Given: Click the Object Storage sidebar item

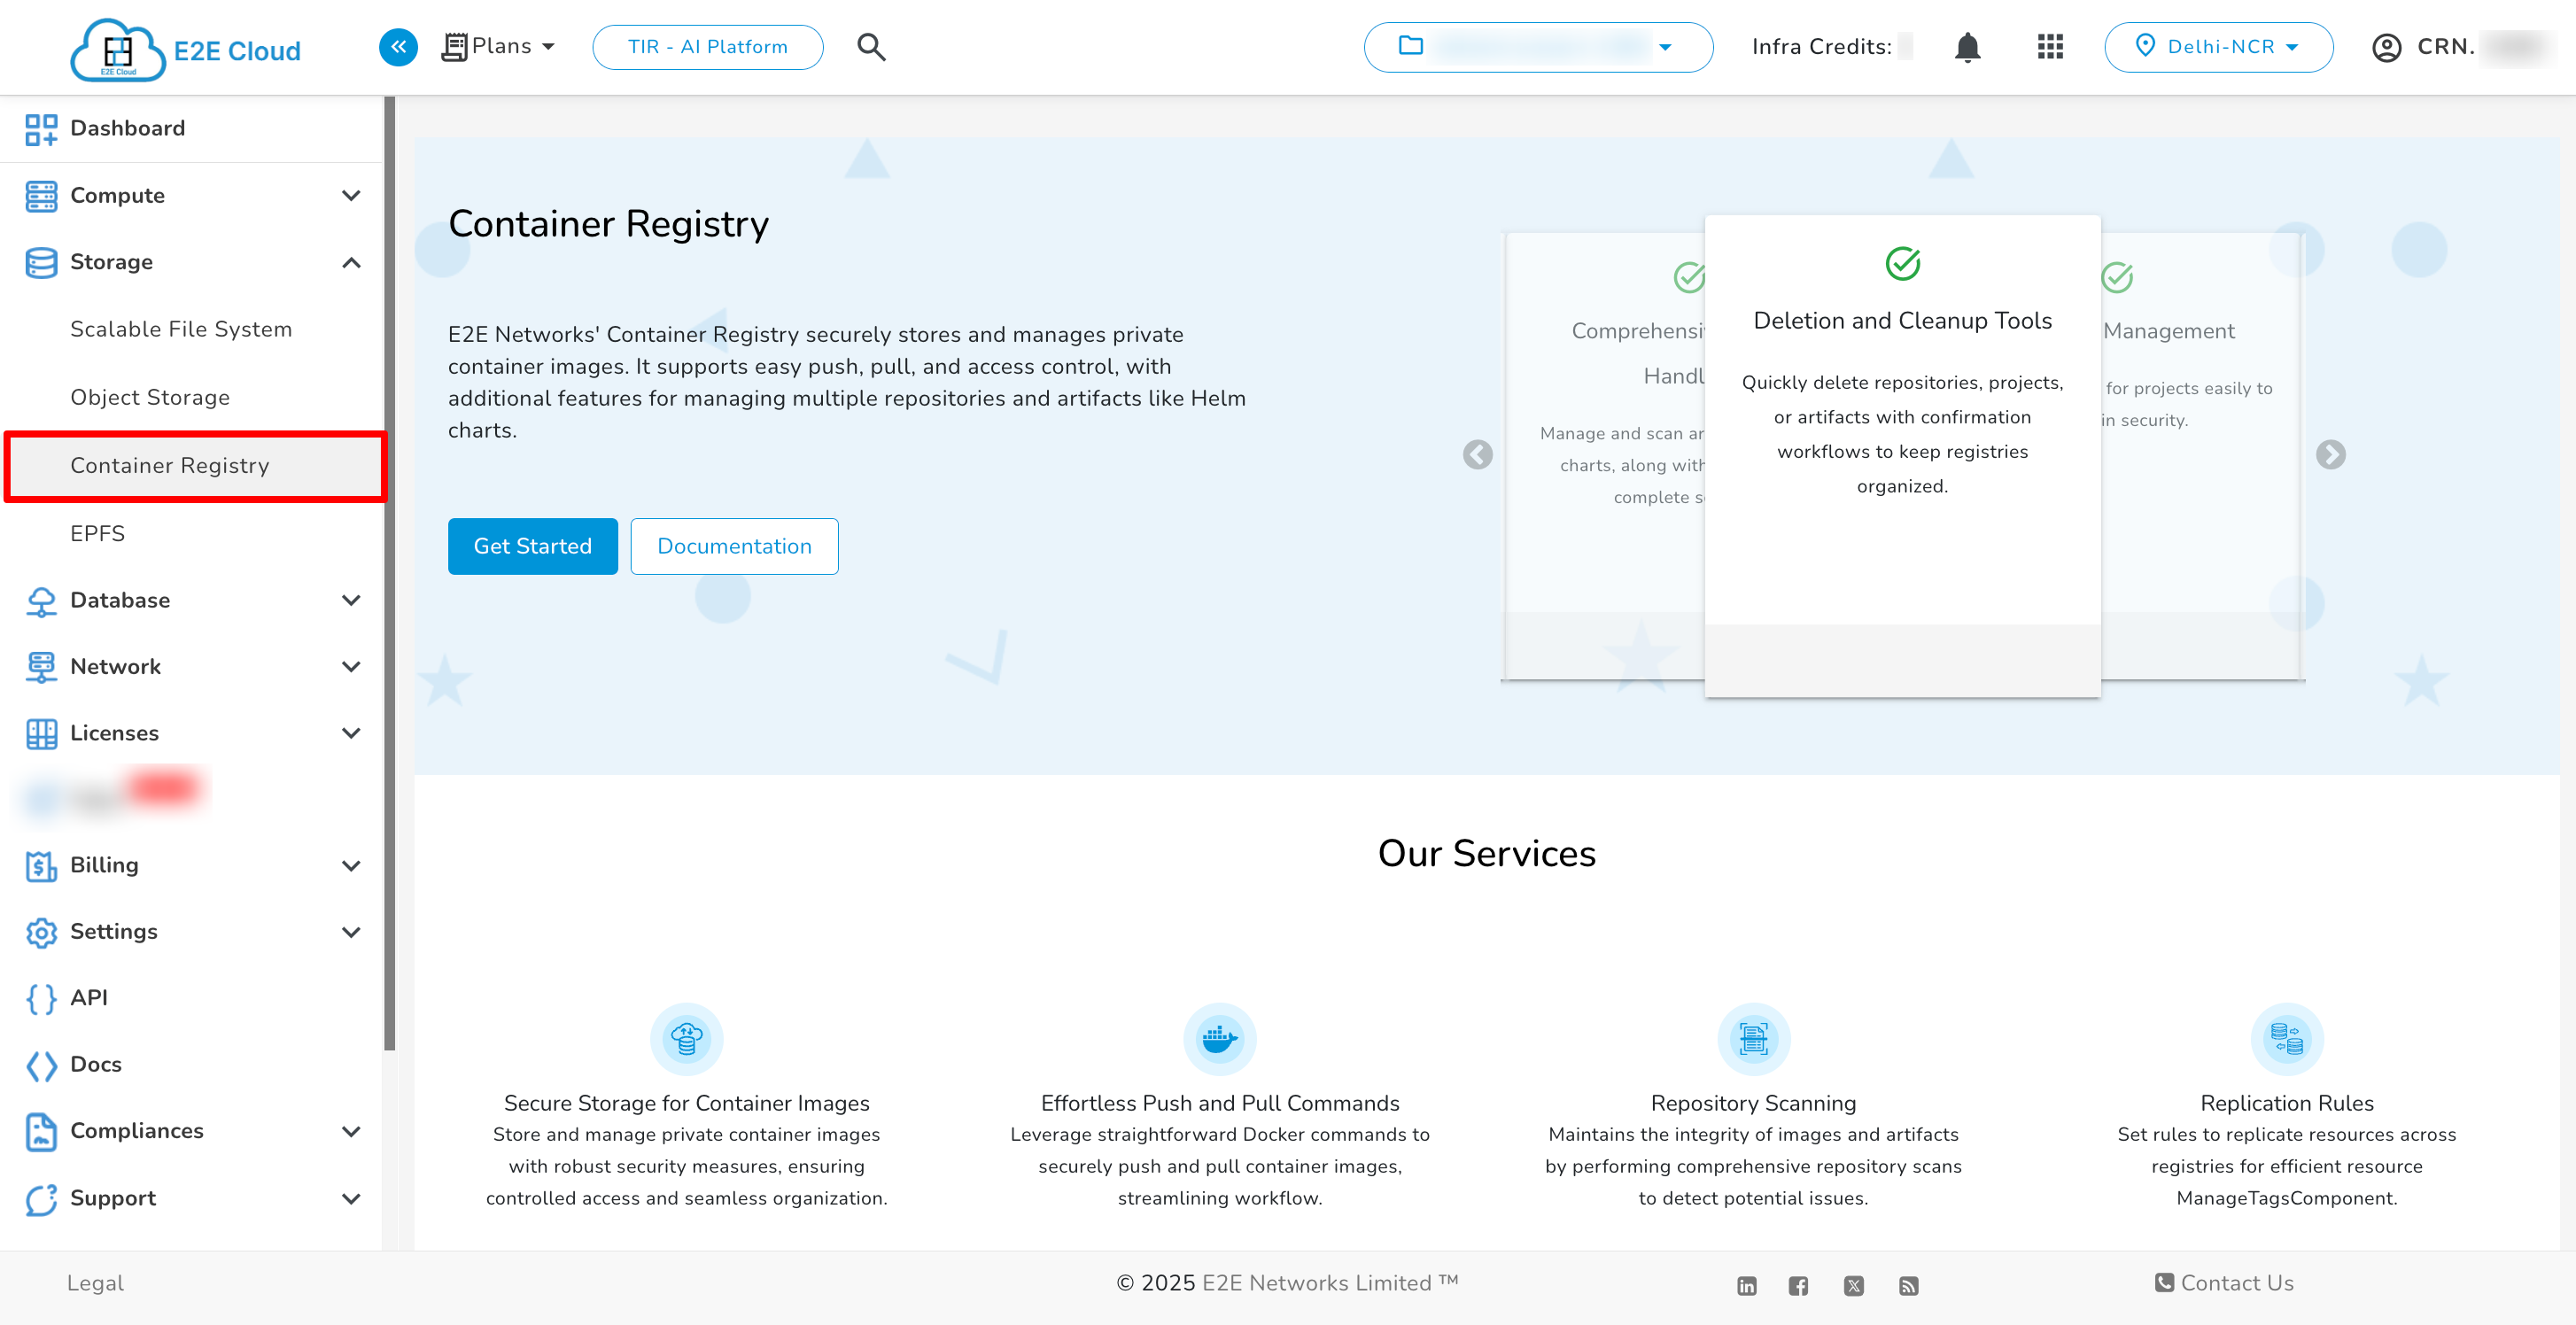Looking at the screenshot, I should pos(150,397).
